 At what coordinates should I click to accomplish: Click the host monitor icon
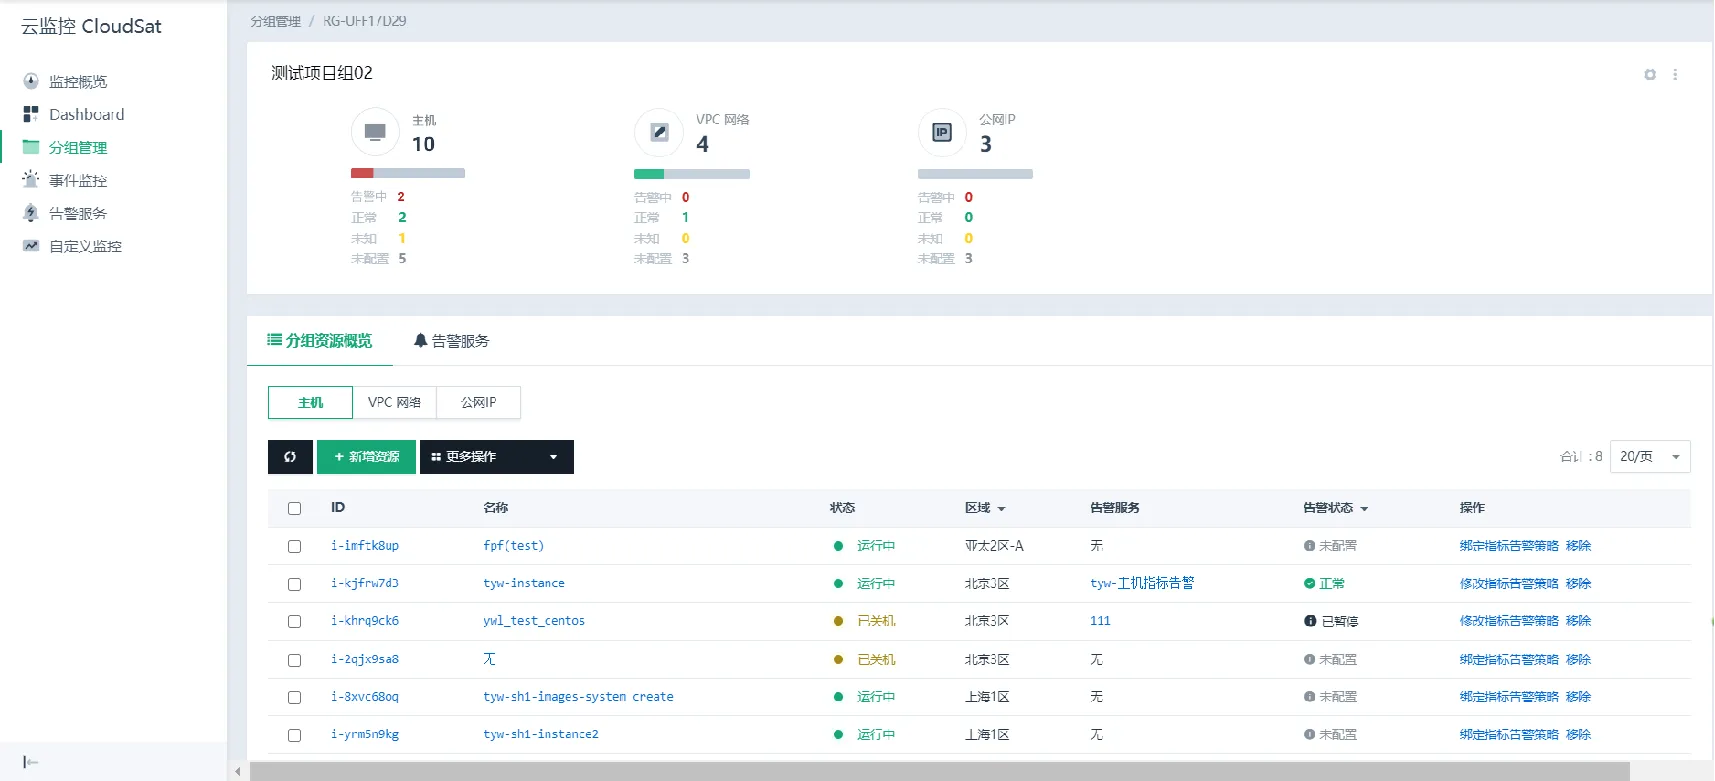pos(375,132)
